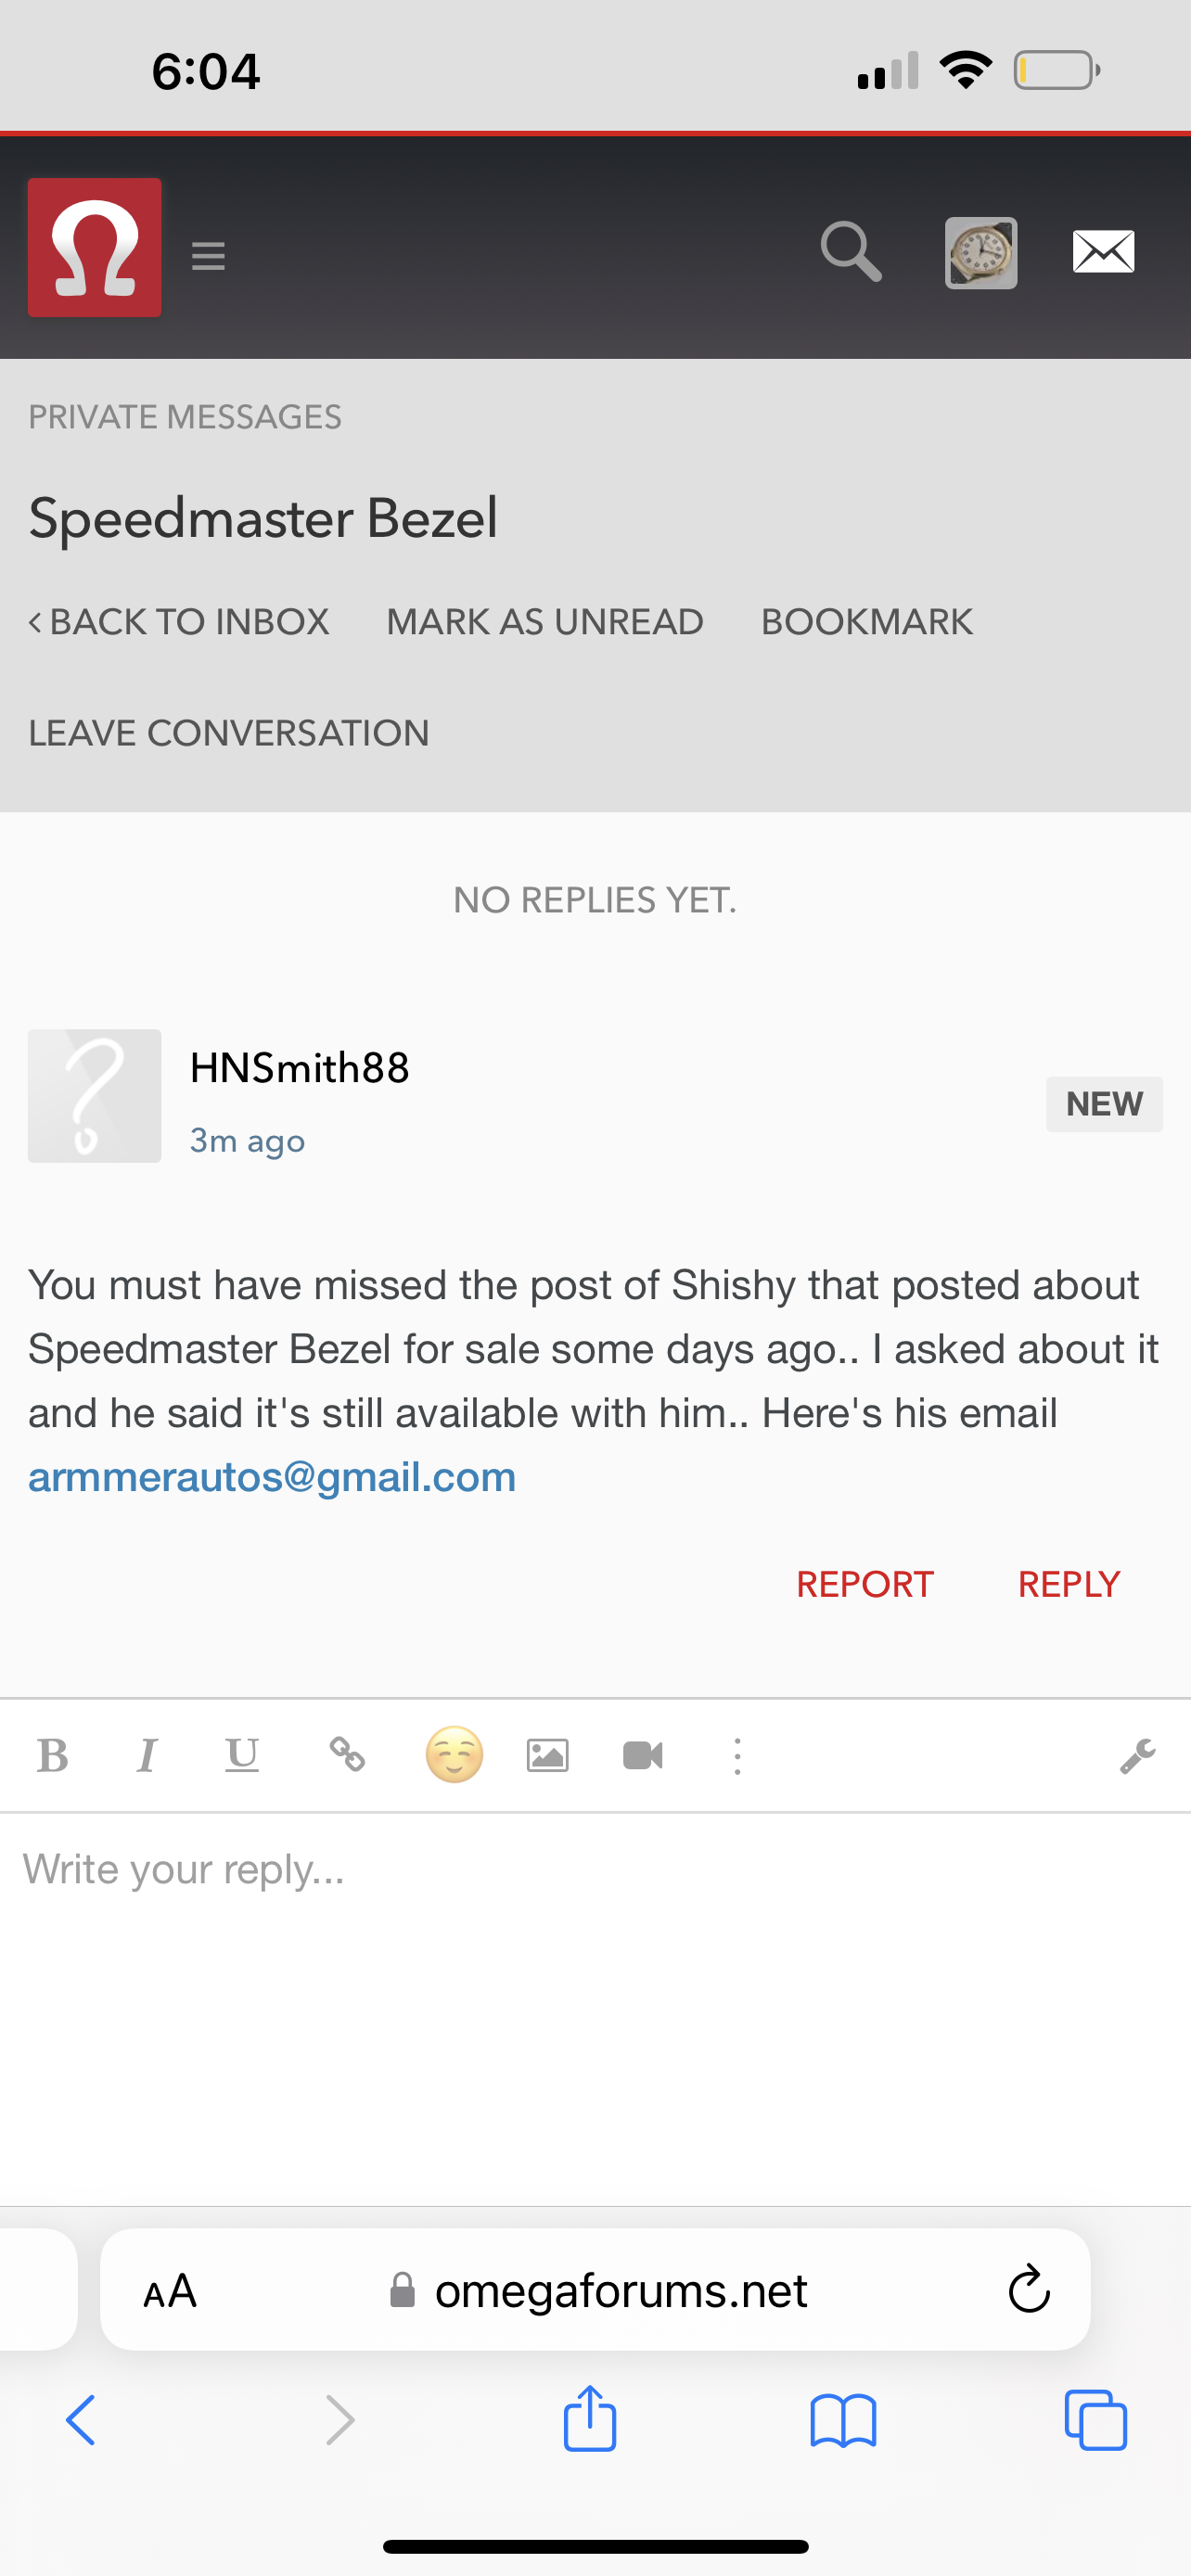This screenshot has width=1191, height=2576.
Task: Open HNSmith88's profile avatar
Action: [x=95, y=1096]
